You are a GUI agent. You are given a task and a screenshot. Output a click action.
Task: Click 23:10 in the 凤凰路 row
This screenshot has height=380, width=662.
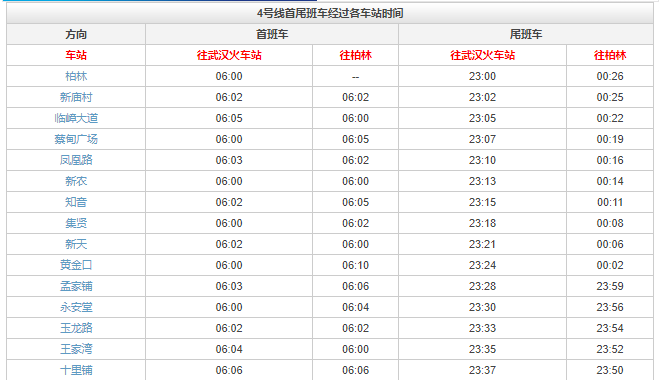[x=483, y=160]
